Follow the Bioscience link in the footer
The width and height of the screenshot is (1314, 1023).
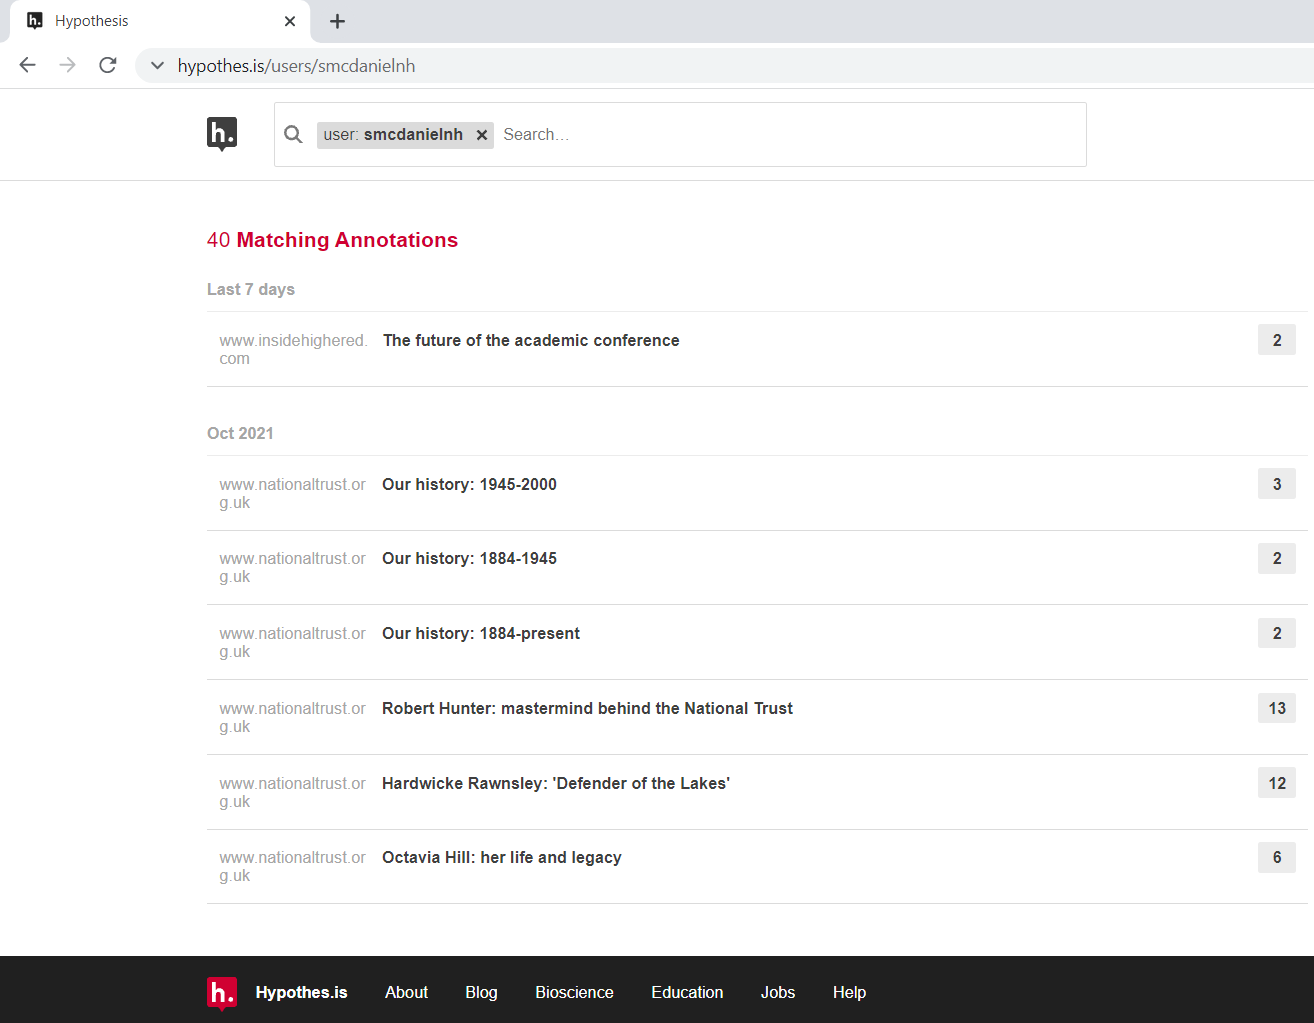574,992
